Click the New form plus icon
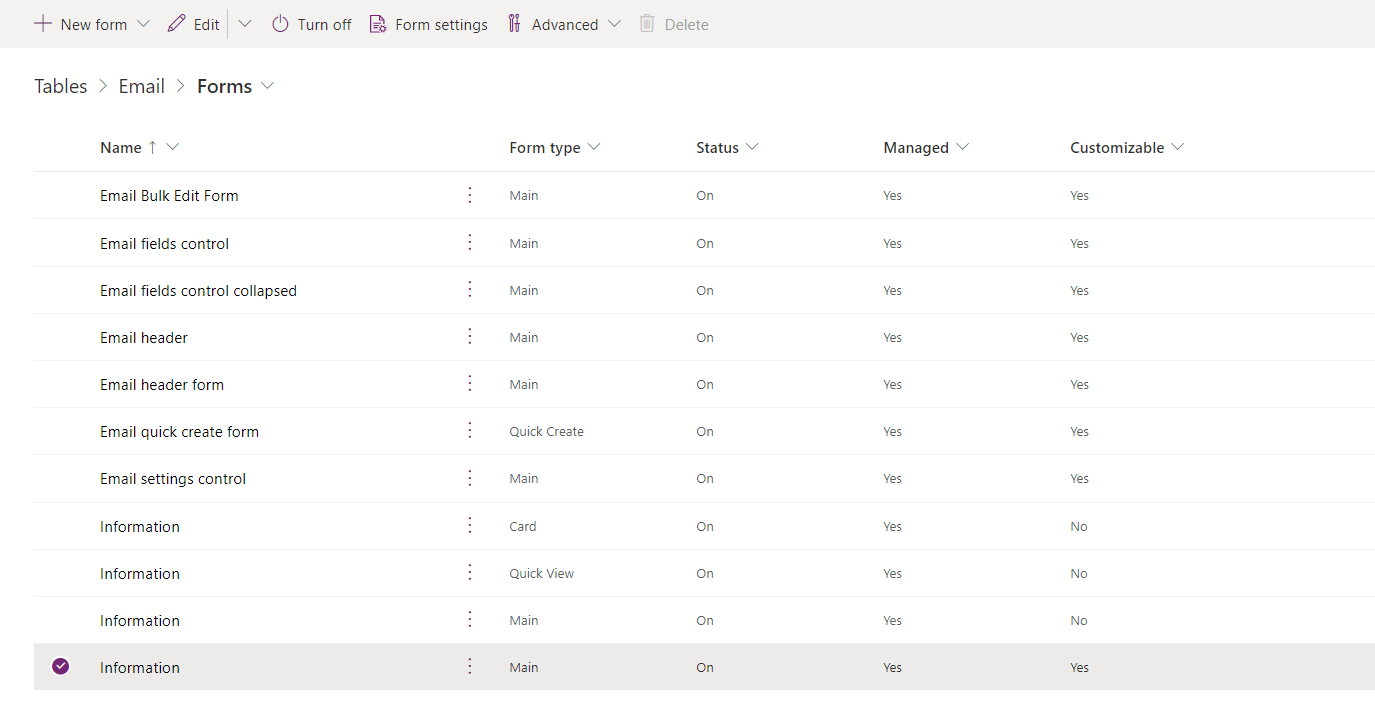1375x711 pixels. pos(42,23)
